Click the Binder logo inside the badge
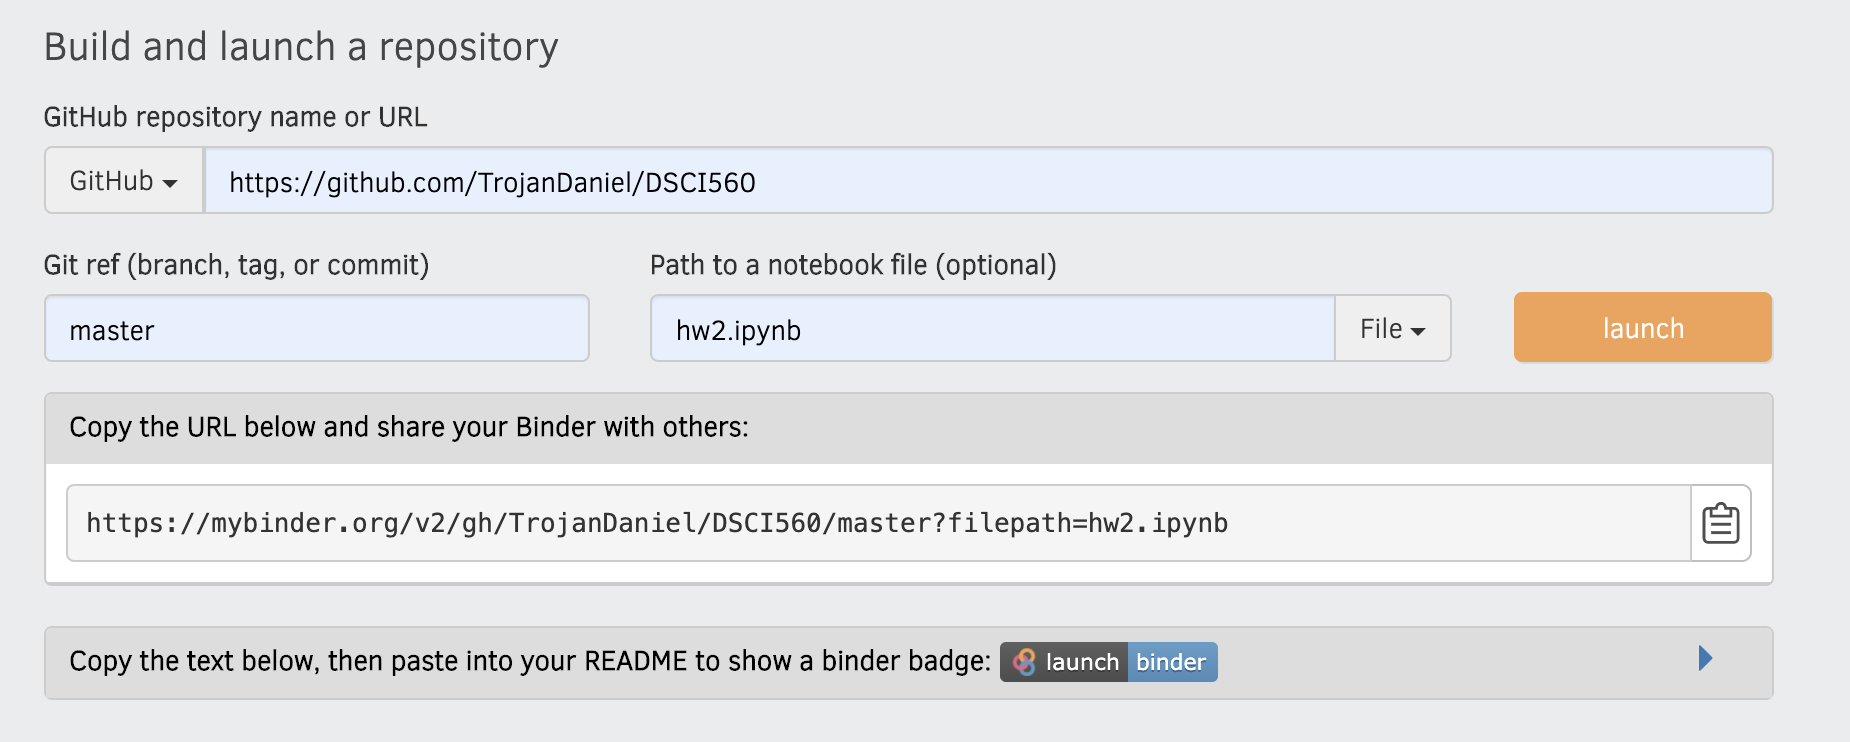The image size is (1850, 742). [1024, 662]
